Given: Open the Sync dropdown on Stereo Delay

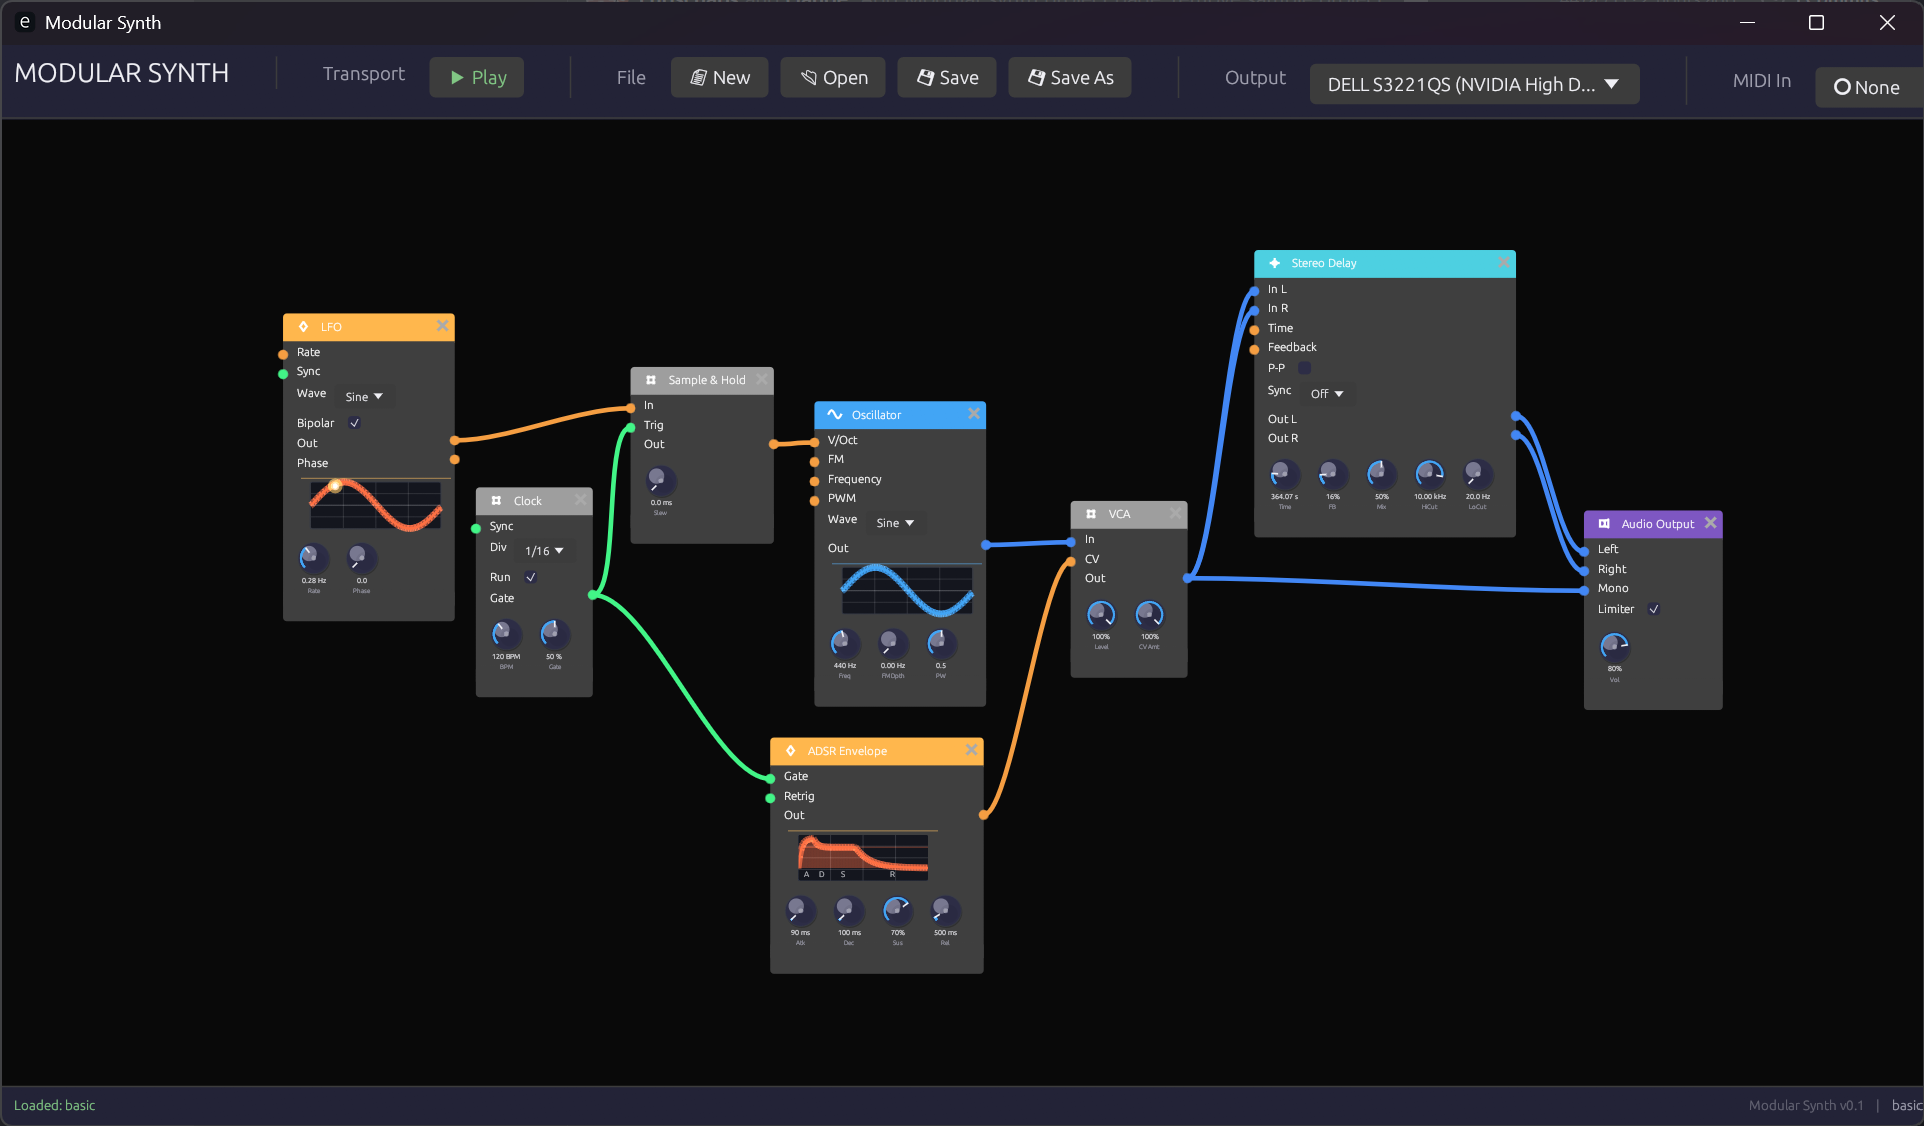Looking at the screenshot, I should [x=1326, y=393].
